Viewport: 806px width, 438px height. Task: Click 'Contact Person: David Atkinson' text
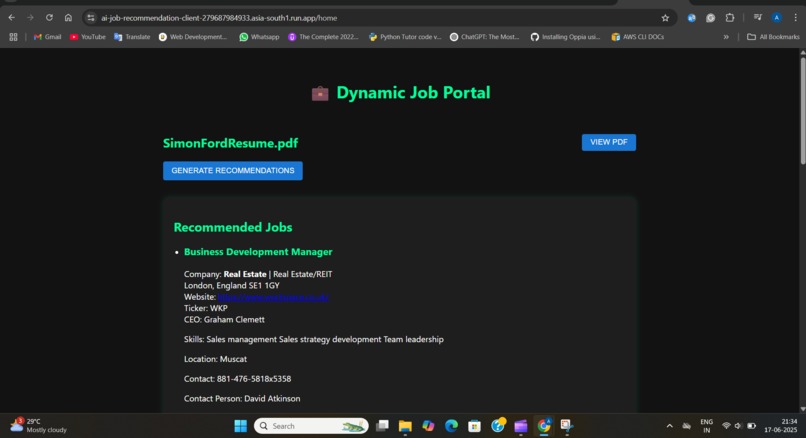tap(242, 398)
